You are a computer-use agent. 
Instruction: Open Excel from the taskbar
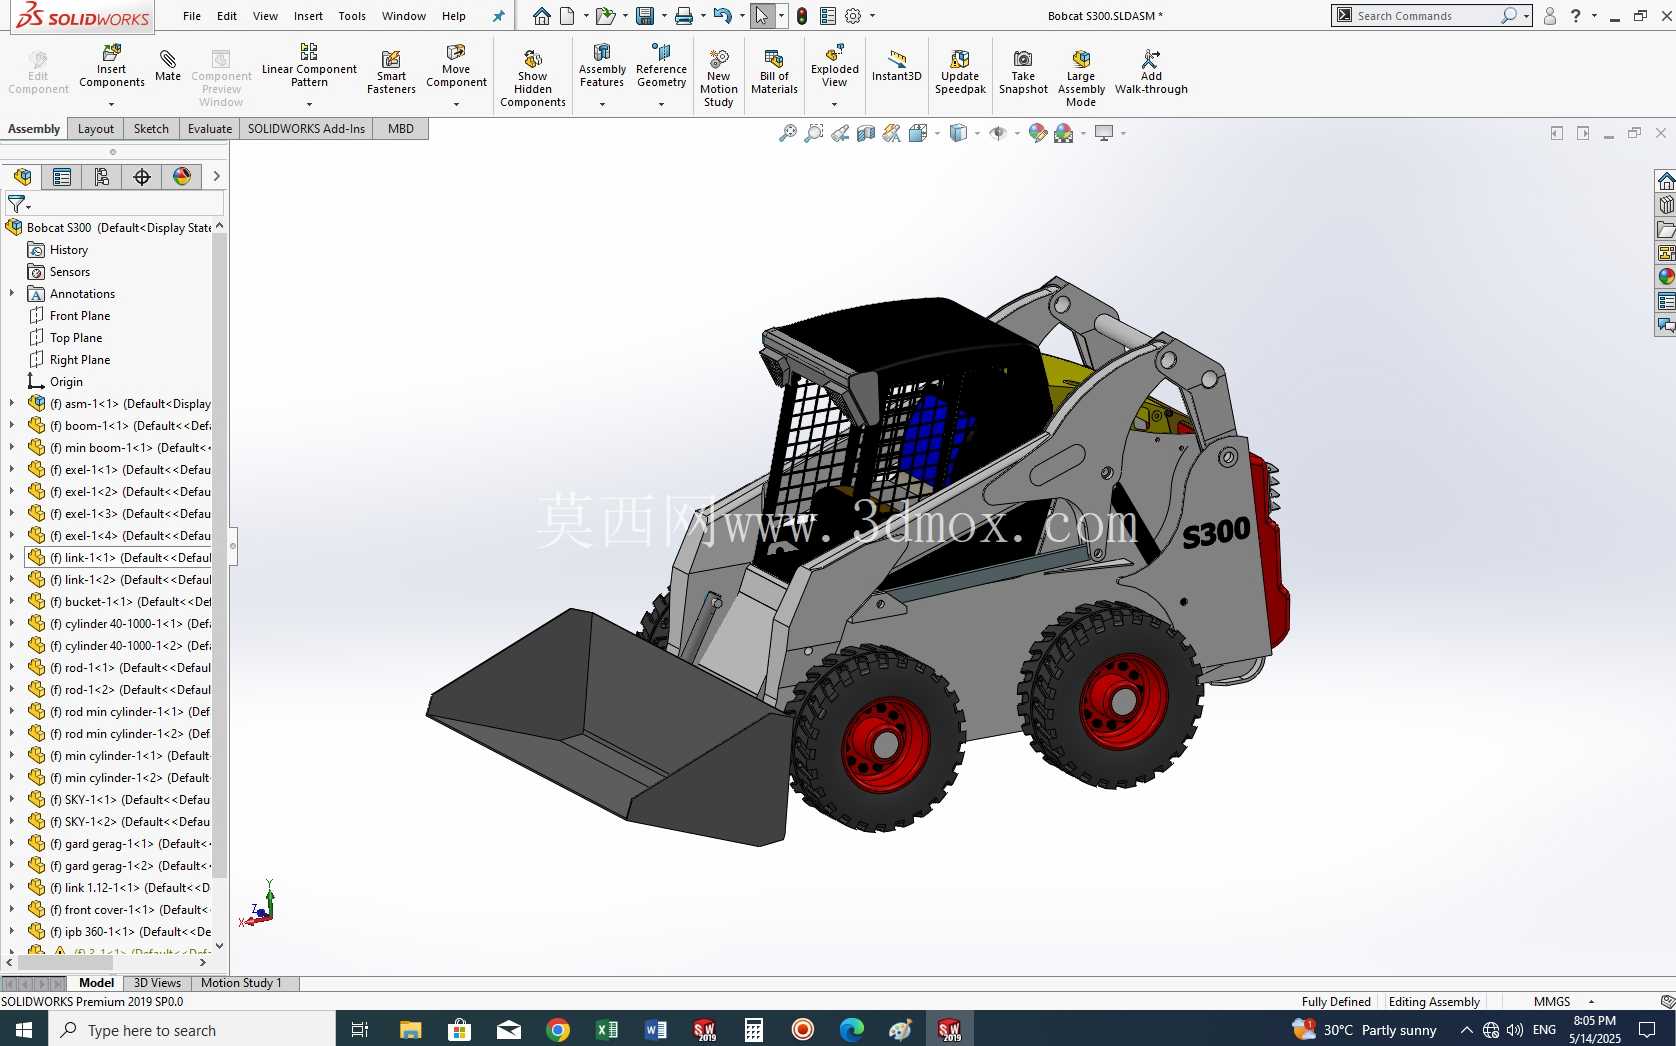pos(607,1029)
